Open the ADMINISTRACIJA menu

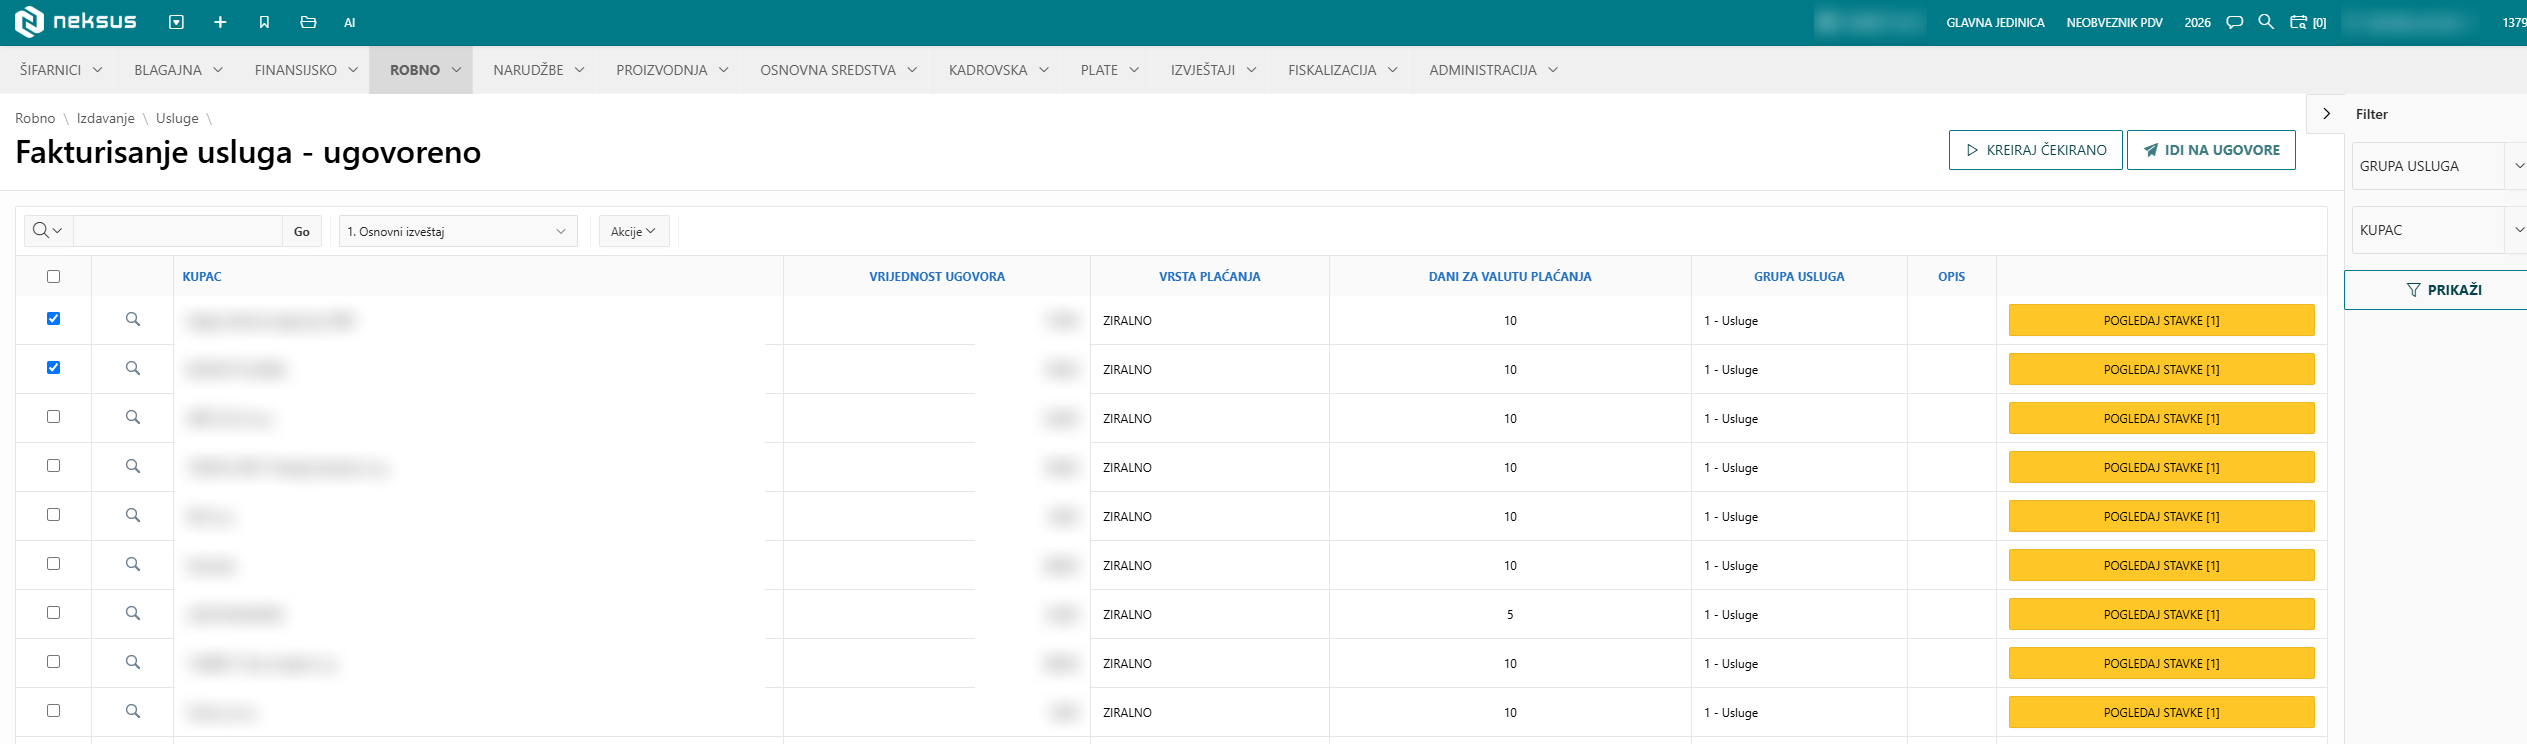1493,70
